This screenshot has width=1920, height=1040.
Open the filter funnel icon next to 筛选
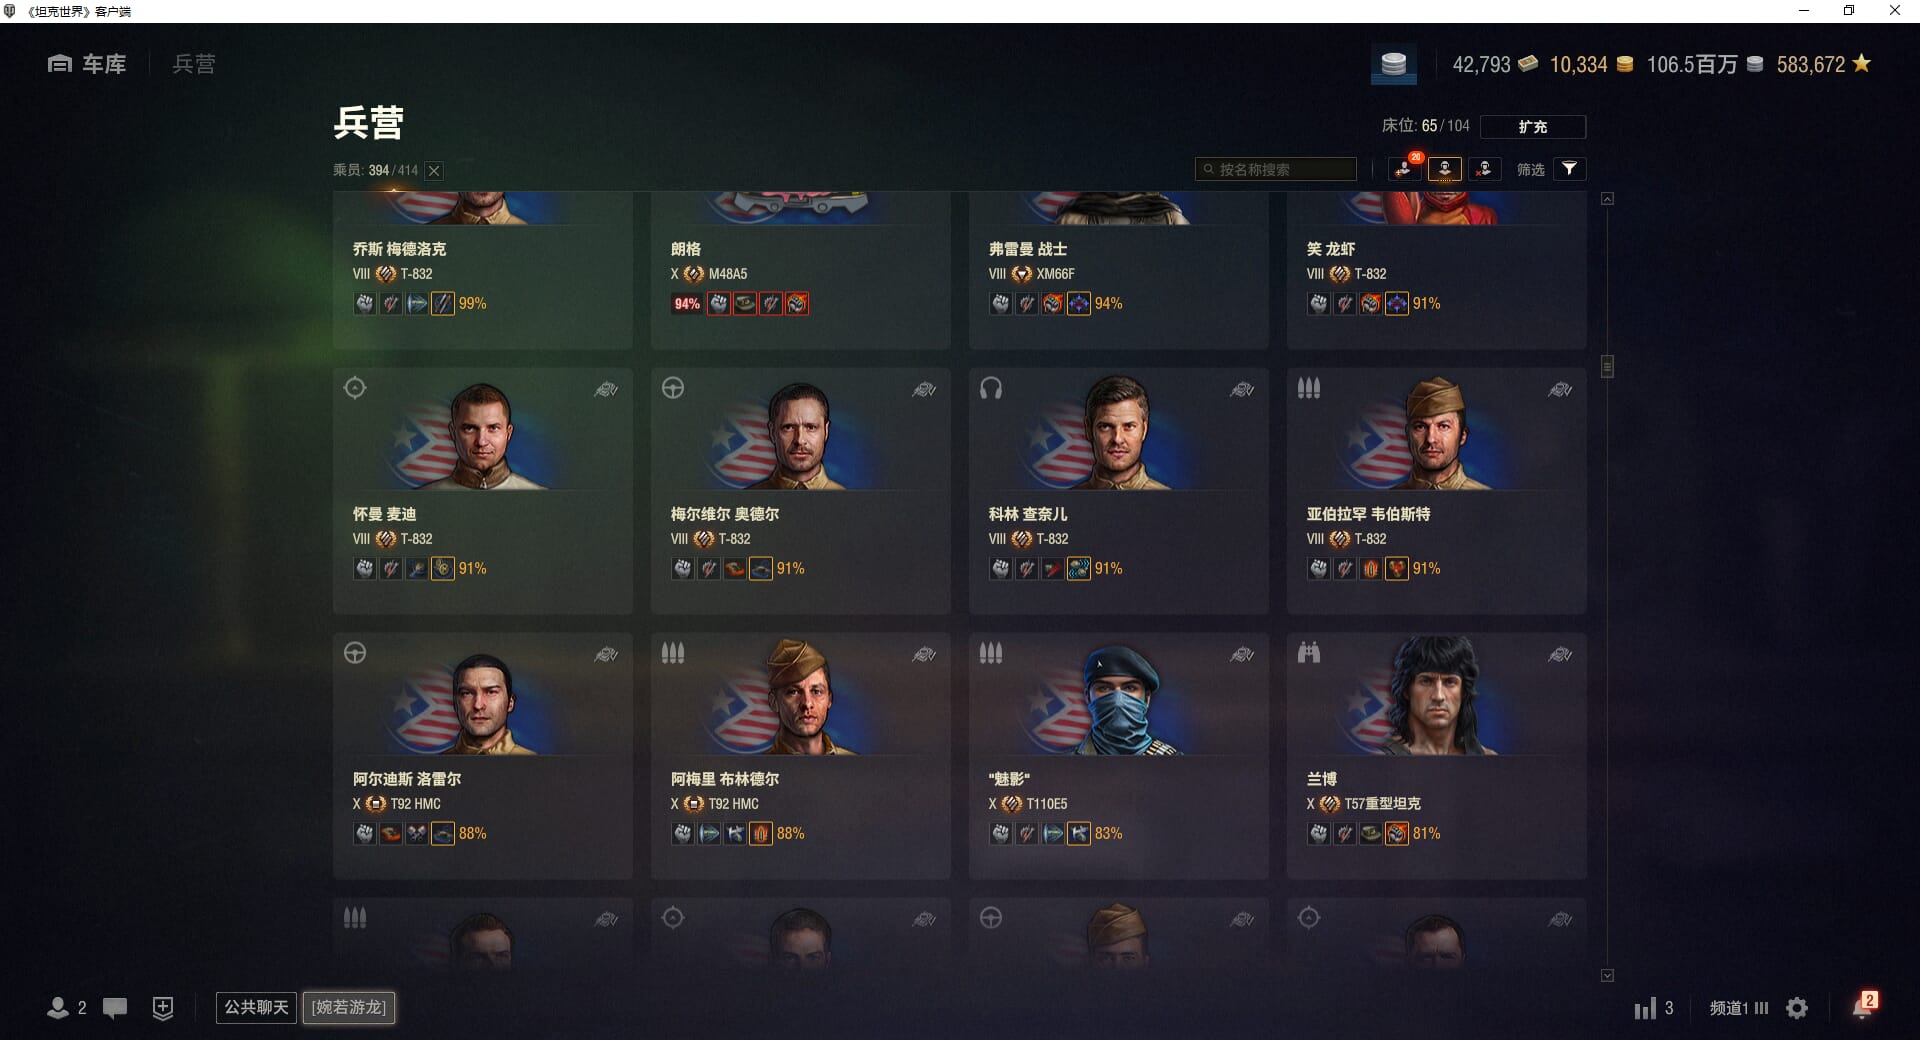(1569, 169)
